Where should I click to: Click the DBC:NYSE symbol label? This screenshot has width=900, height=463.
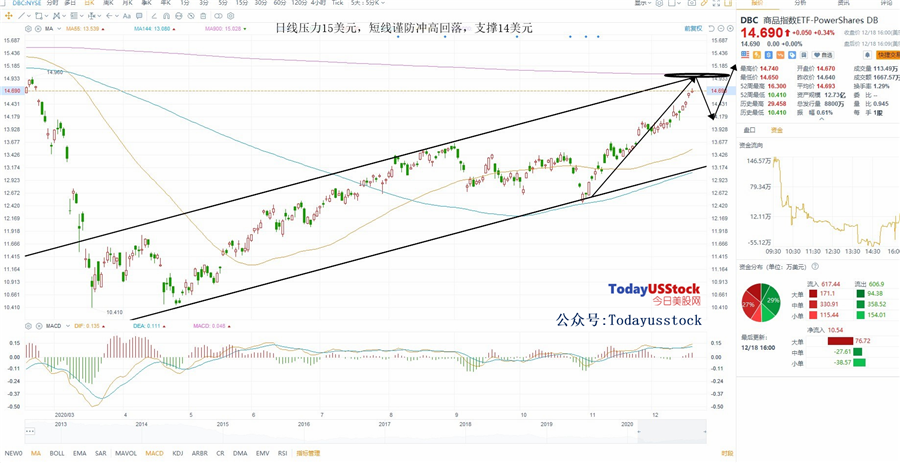click(x=29, y=3)
